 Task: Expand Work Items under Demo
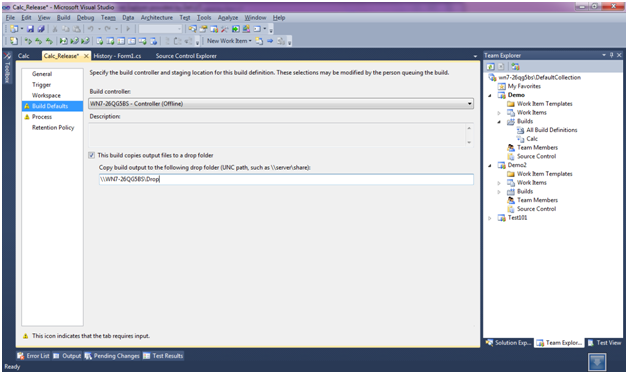tap(499, 113)
